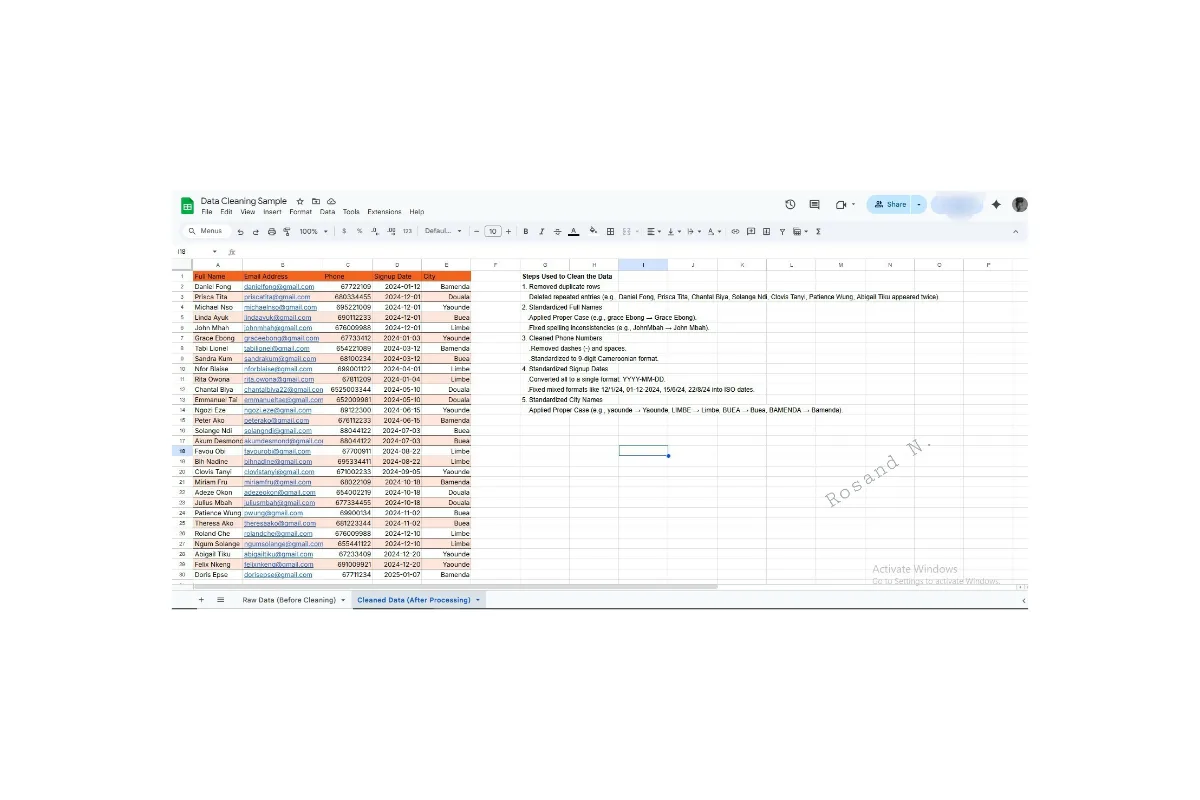This screenshot has height=800, width=1200.
Task: Select the Paint format tool
Action: [286, 231]
